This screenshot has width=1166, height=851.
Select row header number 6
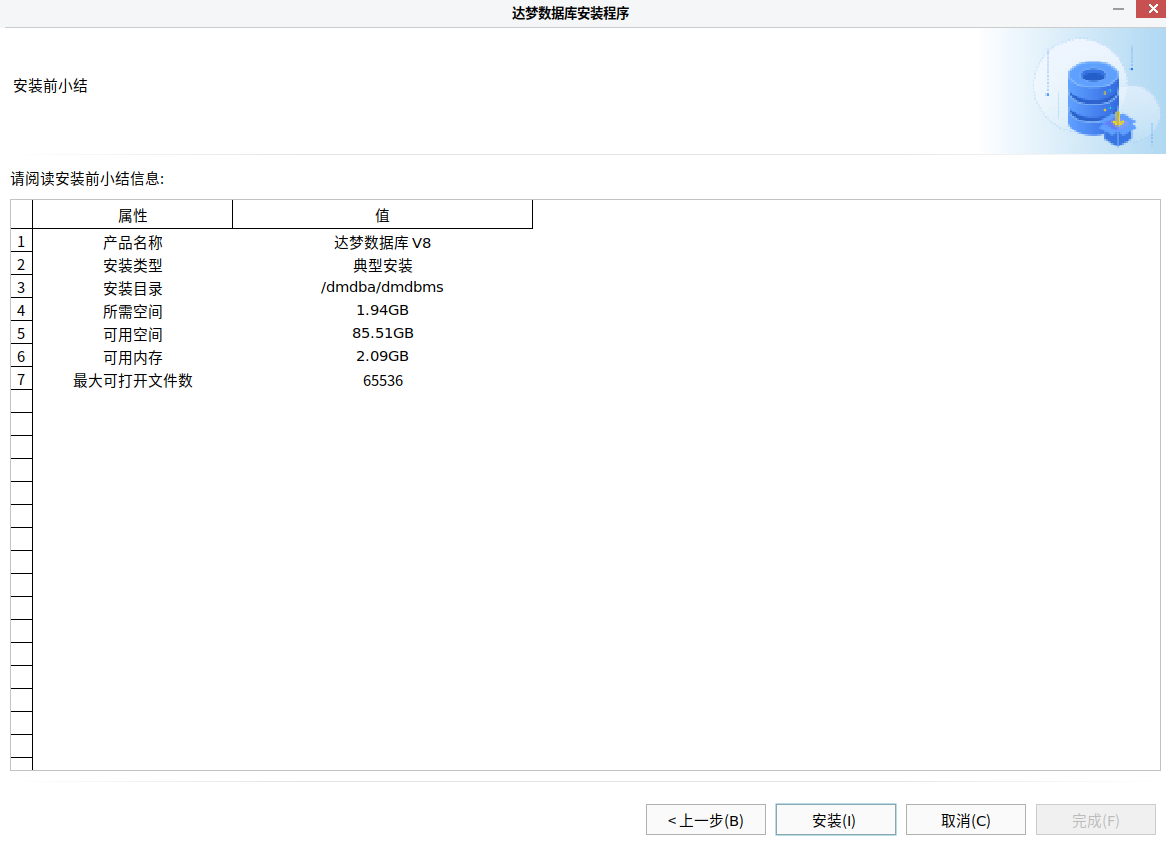[x=21, y=357]
